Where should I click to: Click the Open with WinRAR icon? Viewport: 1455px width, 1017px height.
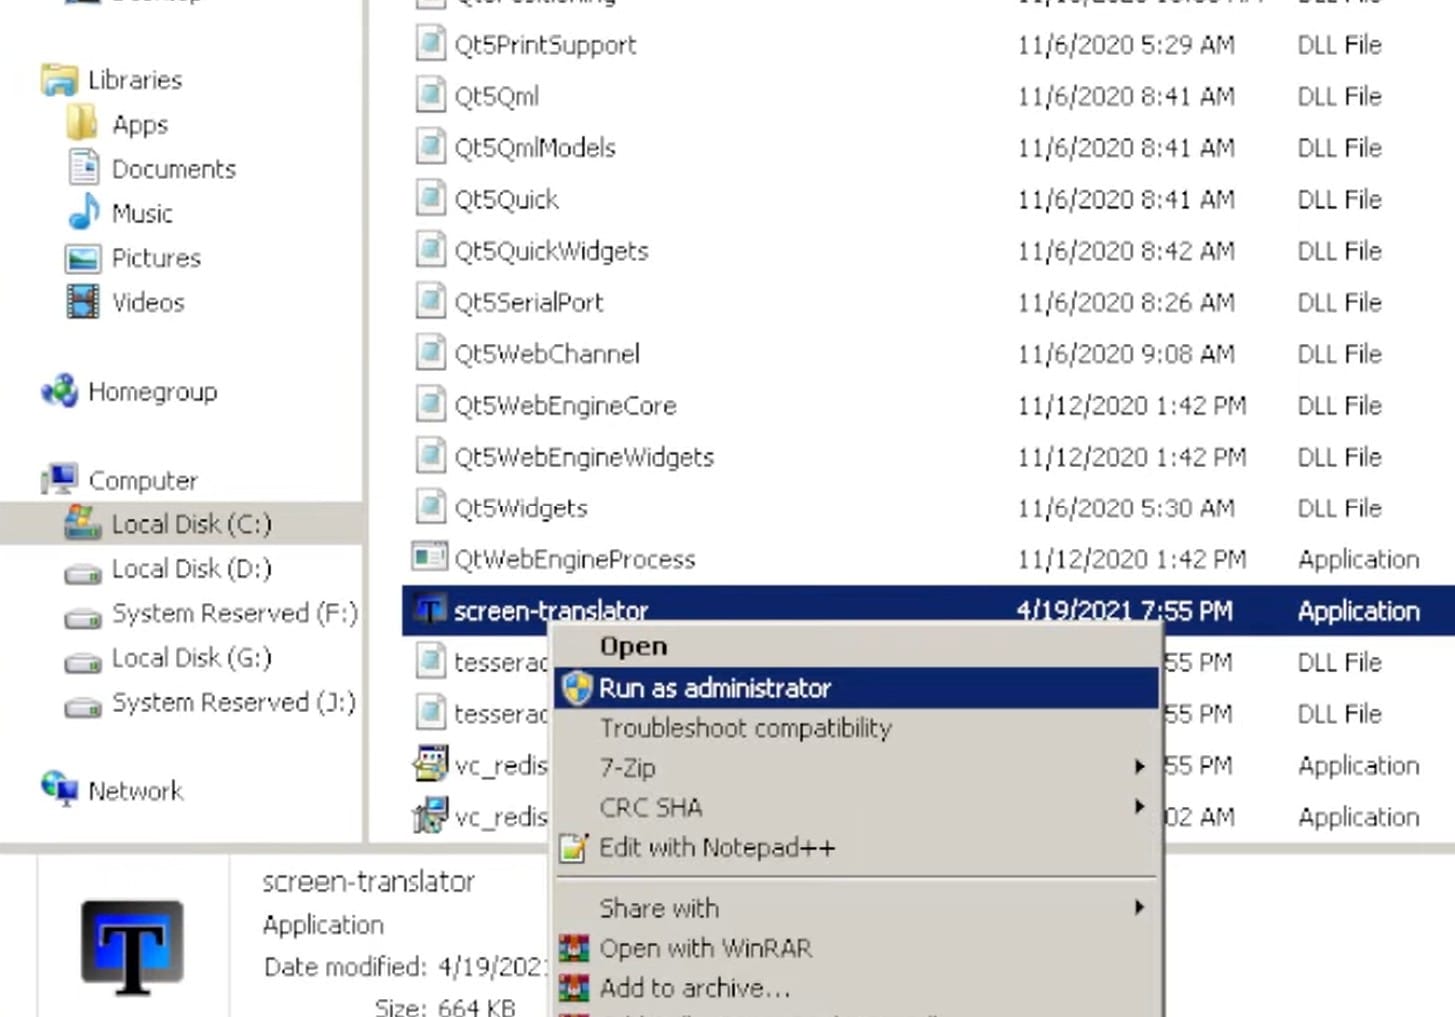(574, 948)
